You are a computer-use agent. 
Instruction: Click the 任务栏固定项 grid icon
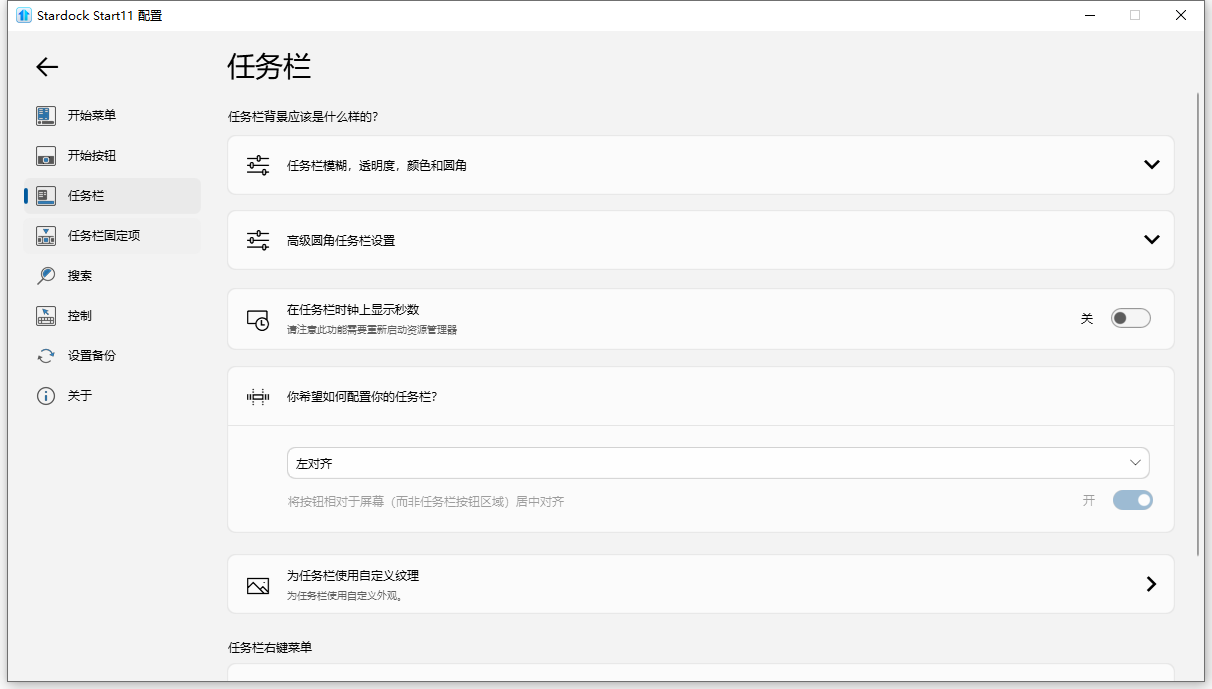tap(45, 235)
